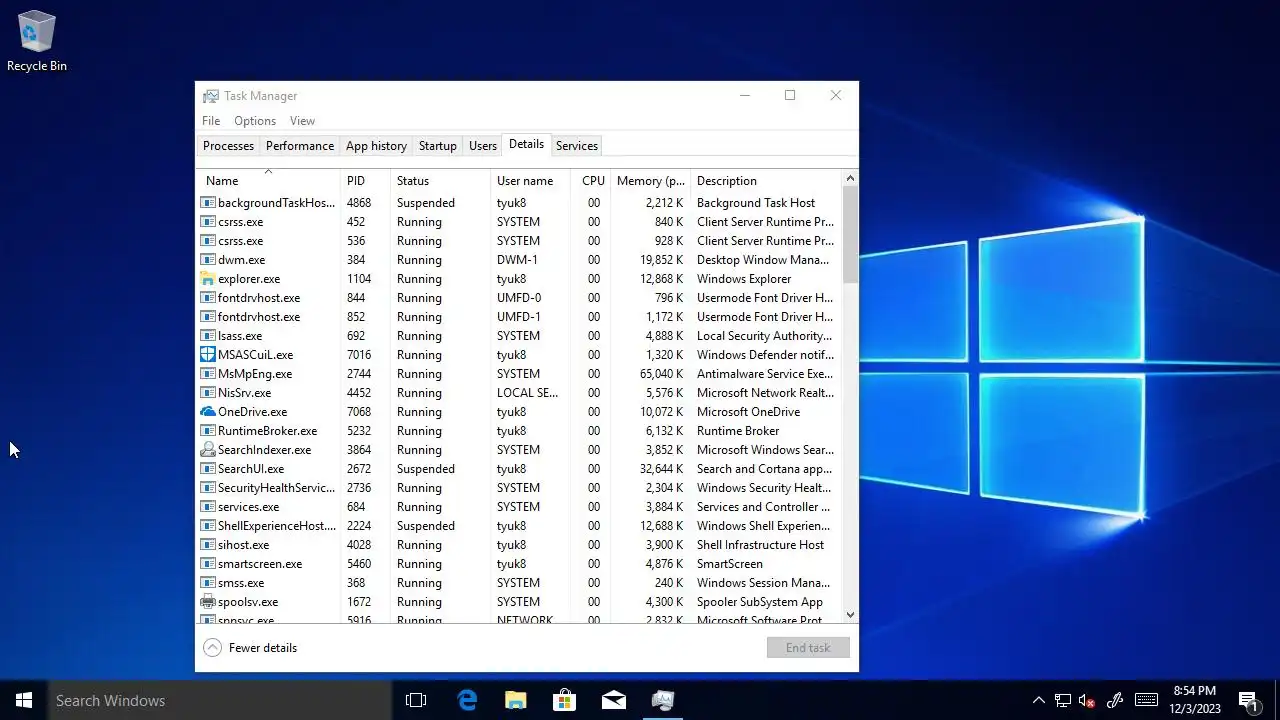This screenshot has height=720, width=1280.
Task: Open Task View on the taskbar
Action: 416,700
